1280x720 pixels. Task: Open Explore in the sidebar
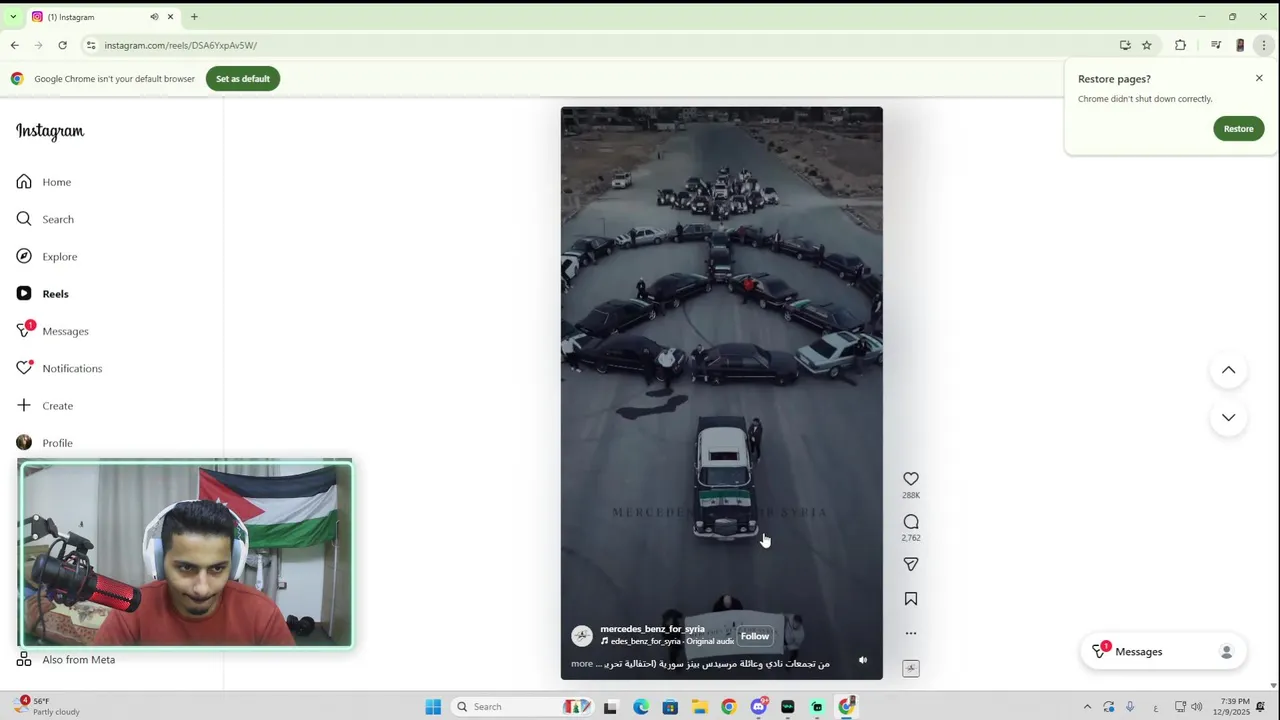click(47, 257)
